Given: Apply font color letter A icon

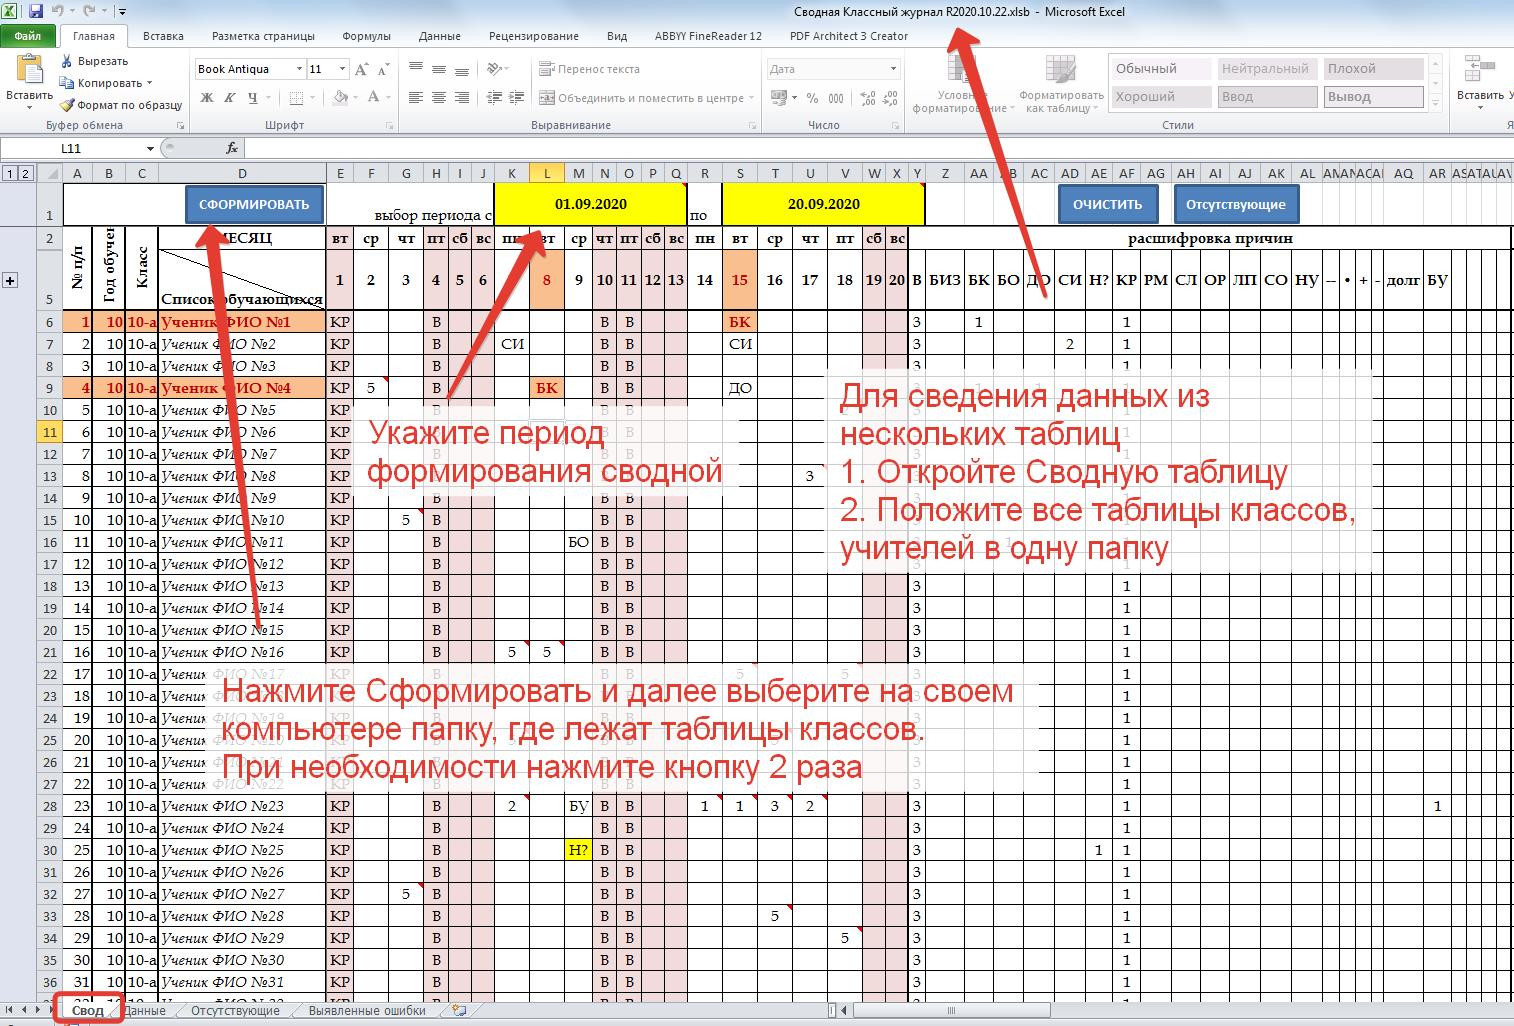Looking at the screenshot, I should tap(374, 97).
